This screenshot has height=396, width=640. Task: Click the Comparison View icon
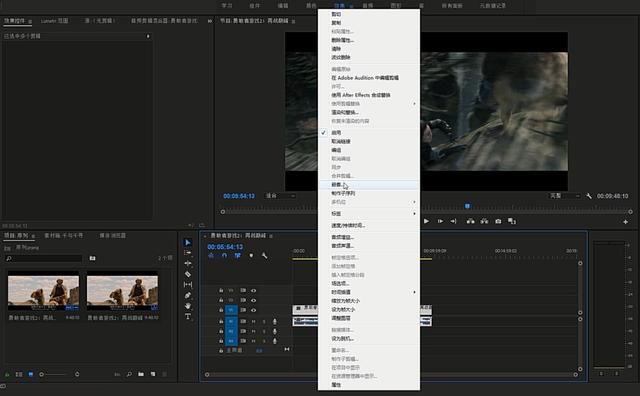(x=512, y=221)
